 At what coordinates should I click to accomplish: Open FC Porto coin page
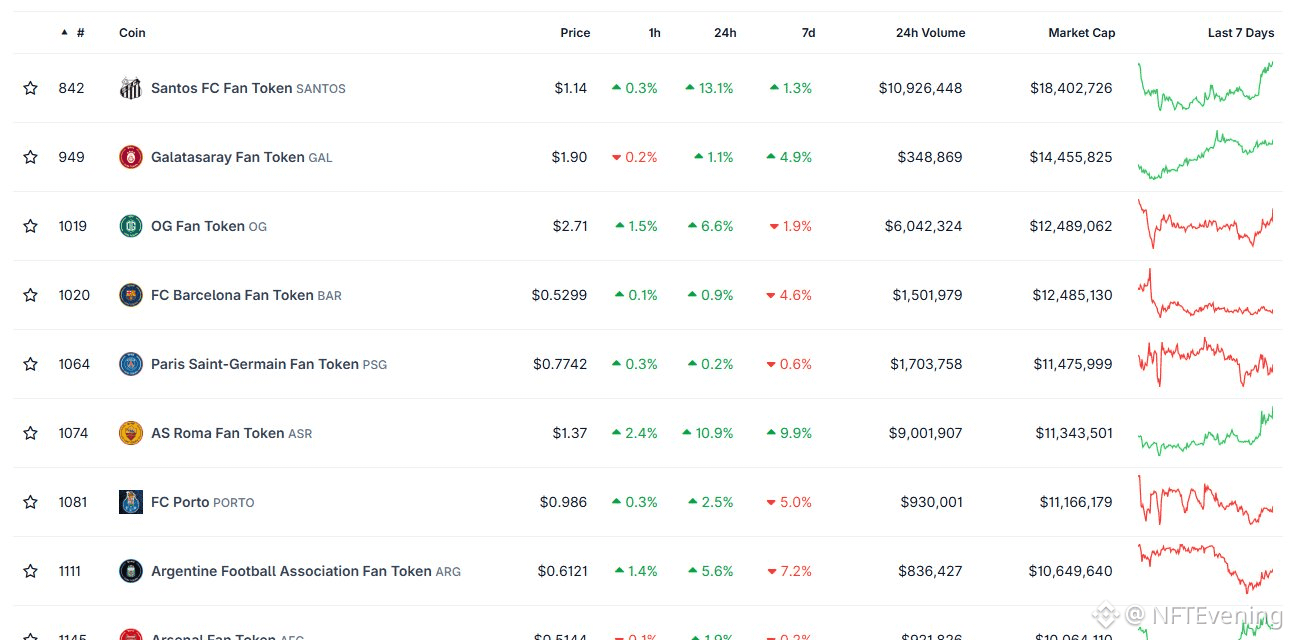click(x=202, y=502)
